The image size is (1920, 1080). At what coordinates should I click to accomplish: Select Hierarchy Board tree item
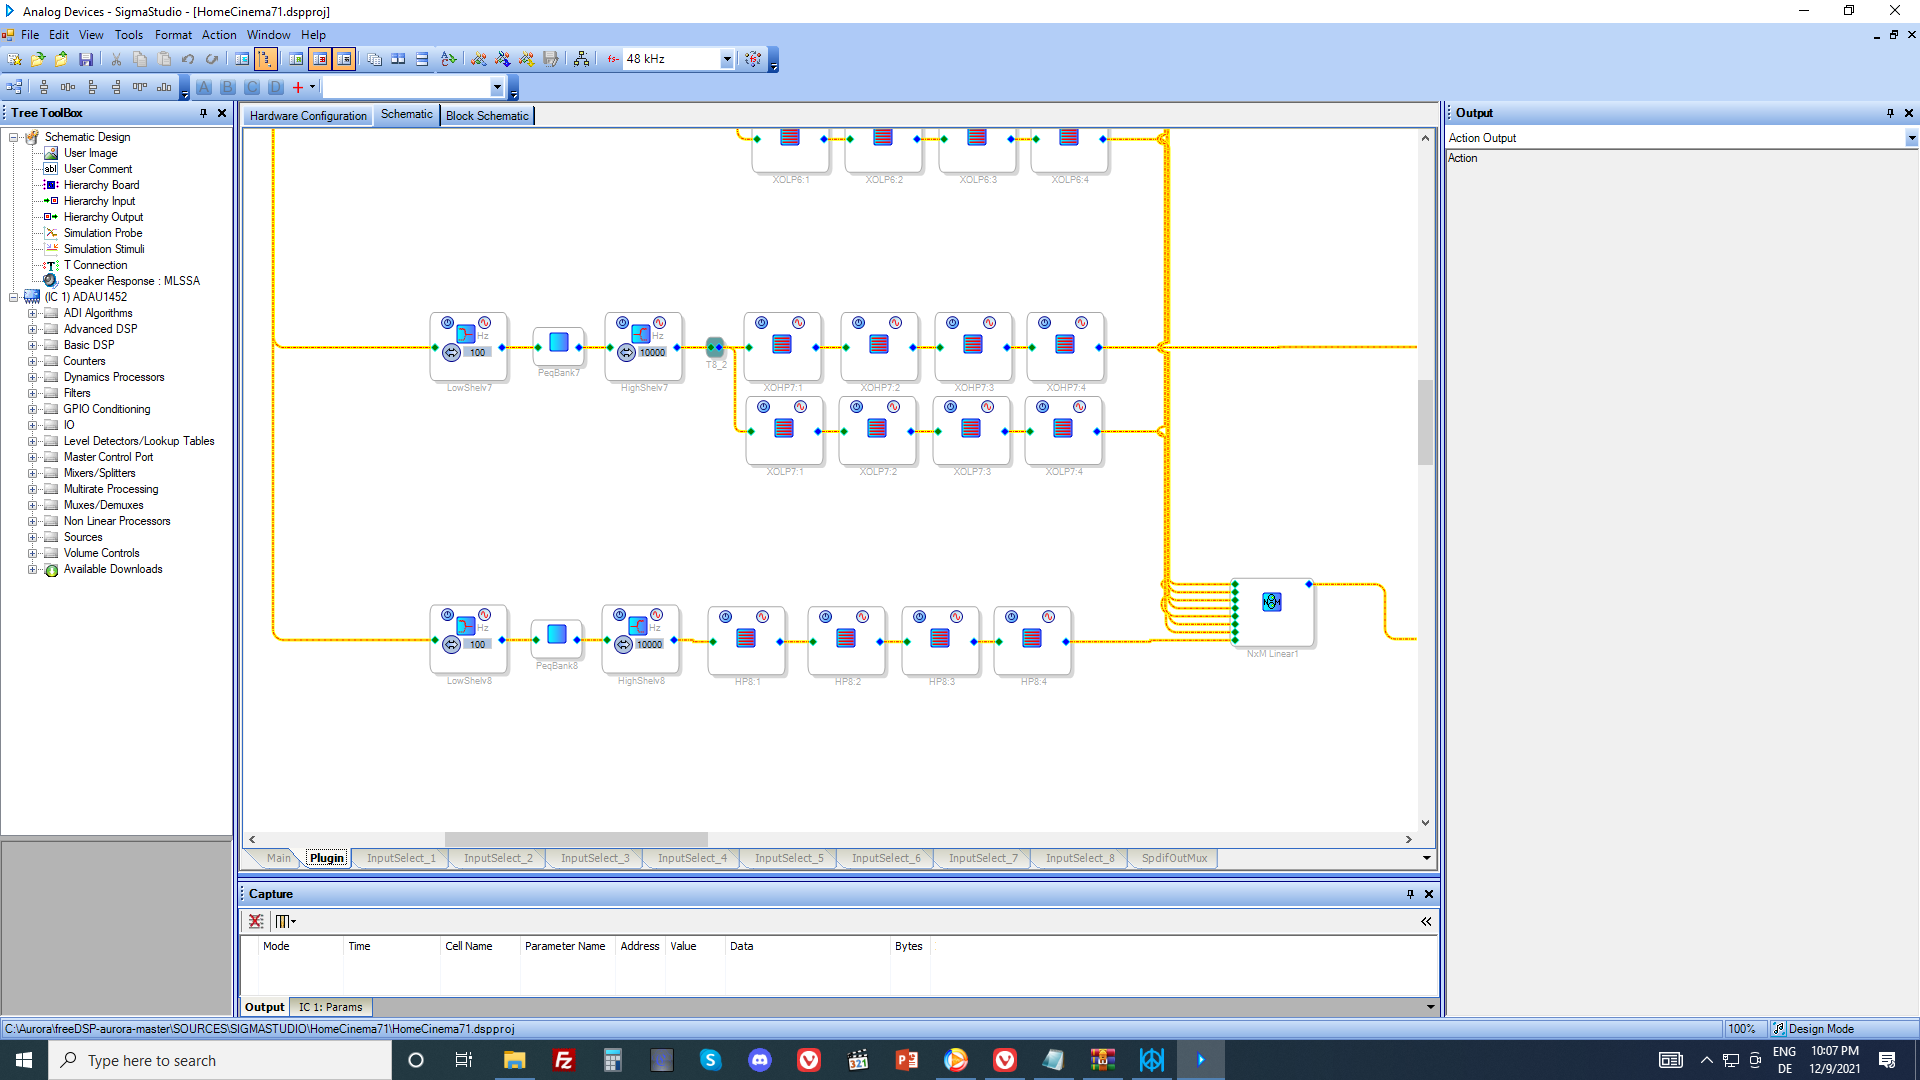[x=101, y=185]
